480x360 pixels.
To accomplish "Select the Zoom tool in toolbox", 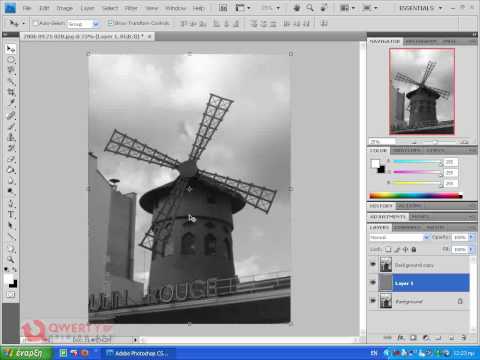I will coord(11,259).
